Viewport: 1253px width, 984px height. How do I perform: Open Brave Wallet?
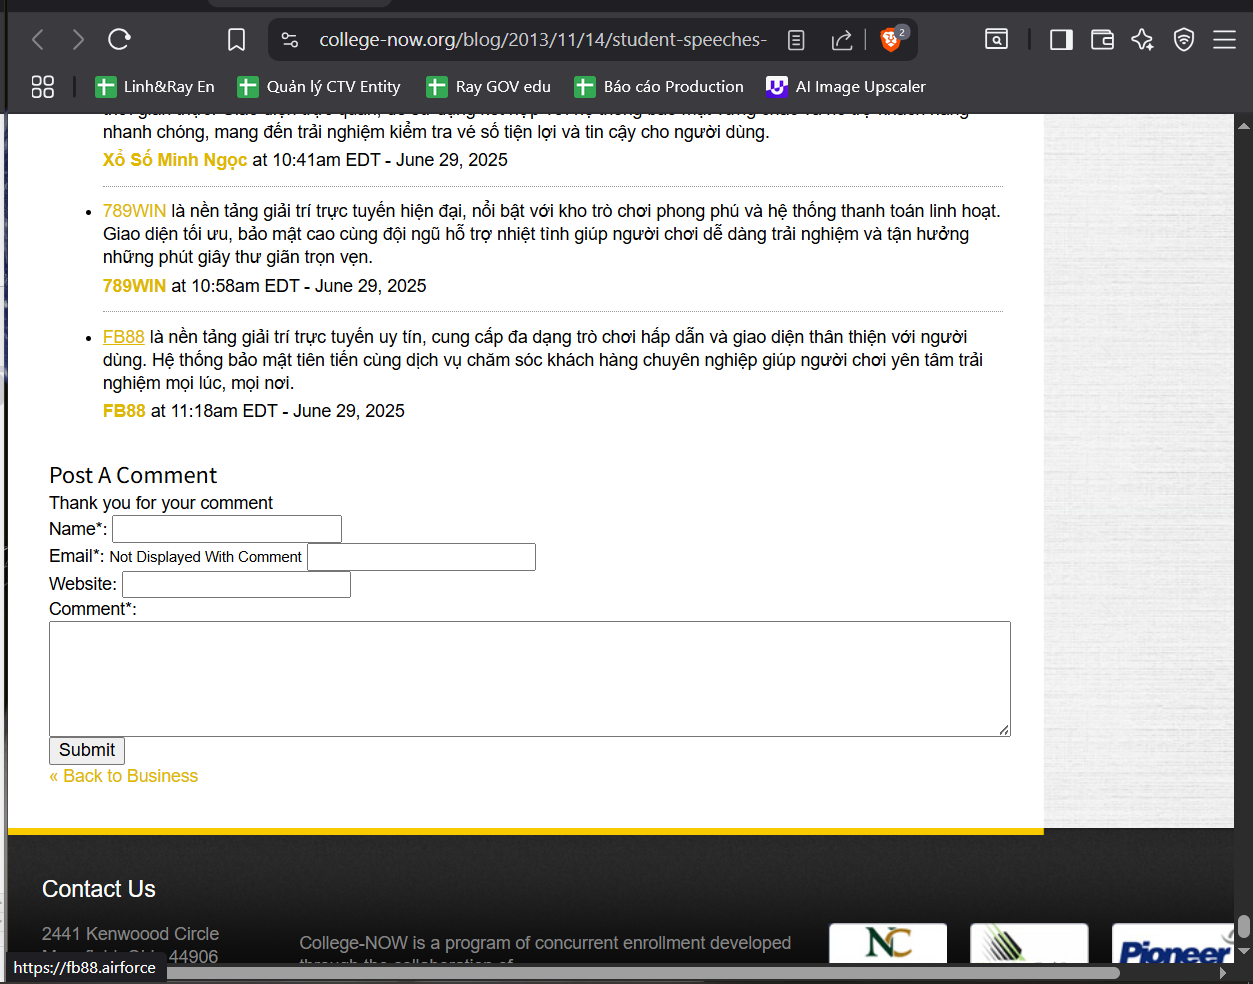[1102, 40]
